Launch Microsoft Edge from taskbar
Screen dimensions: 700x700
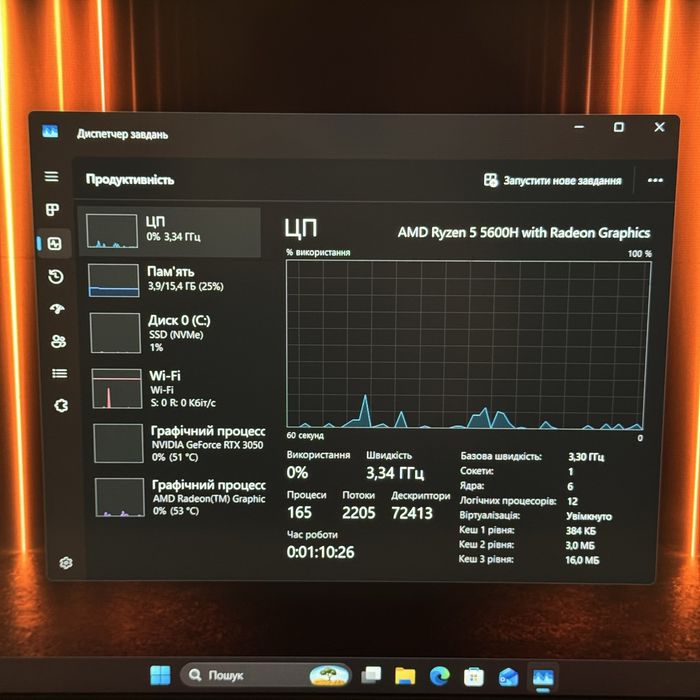[439, 676]
